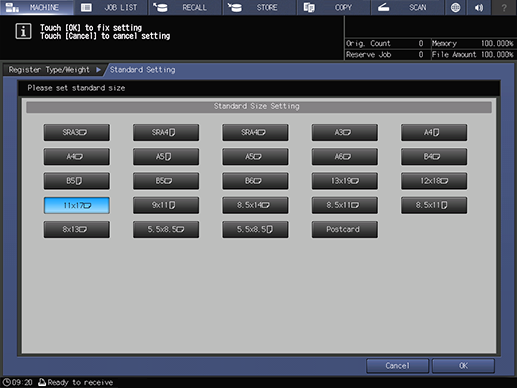Click the Standard Size Setting header
Image resolution: width=517 pixels, height=388 pixels.
tap(259, 106)
